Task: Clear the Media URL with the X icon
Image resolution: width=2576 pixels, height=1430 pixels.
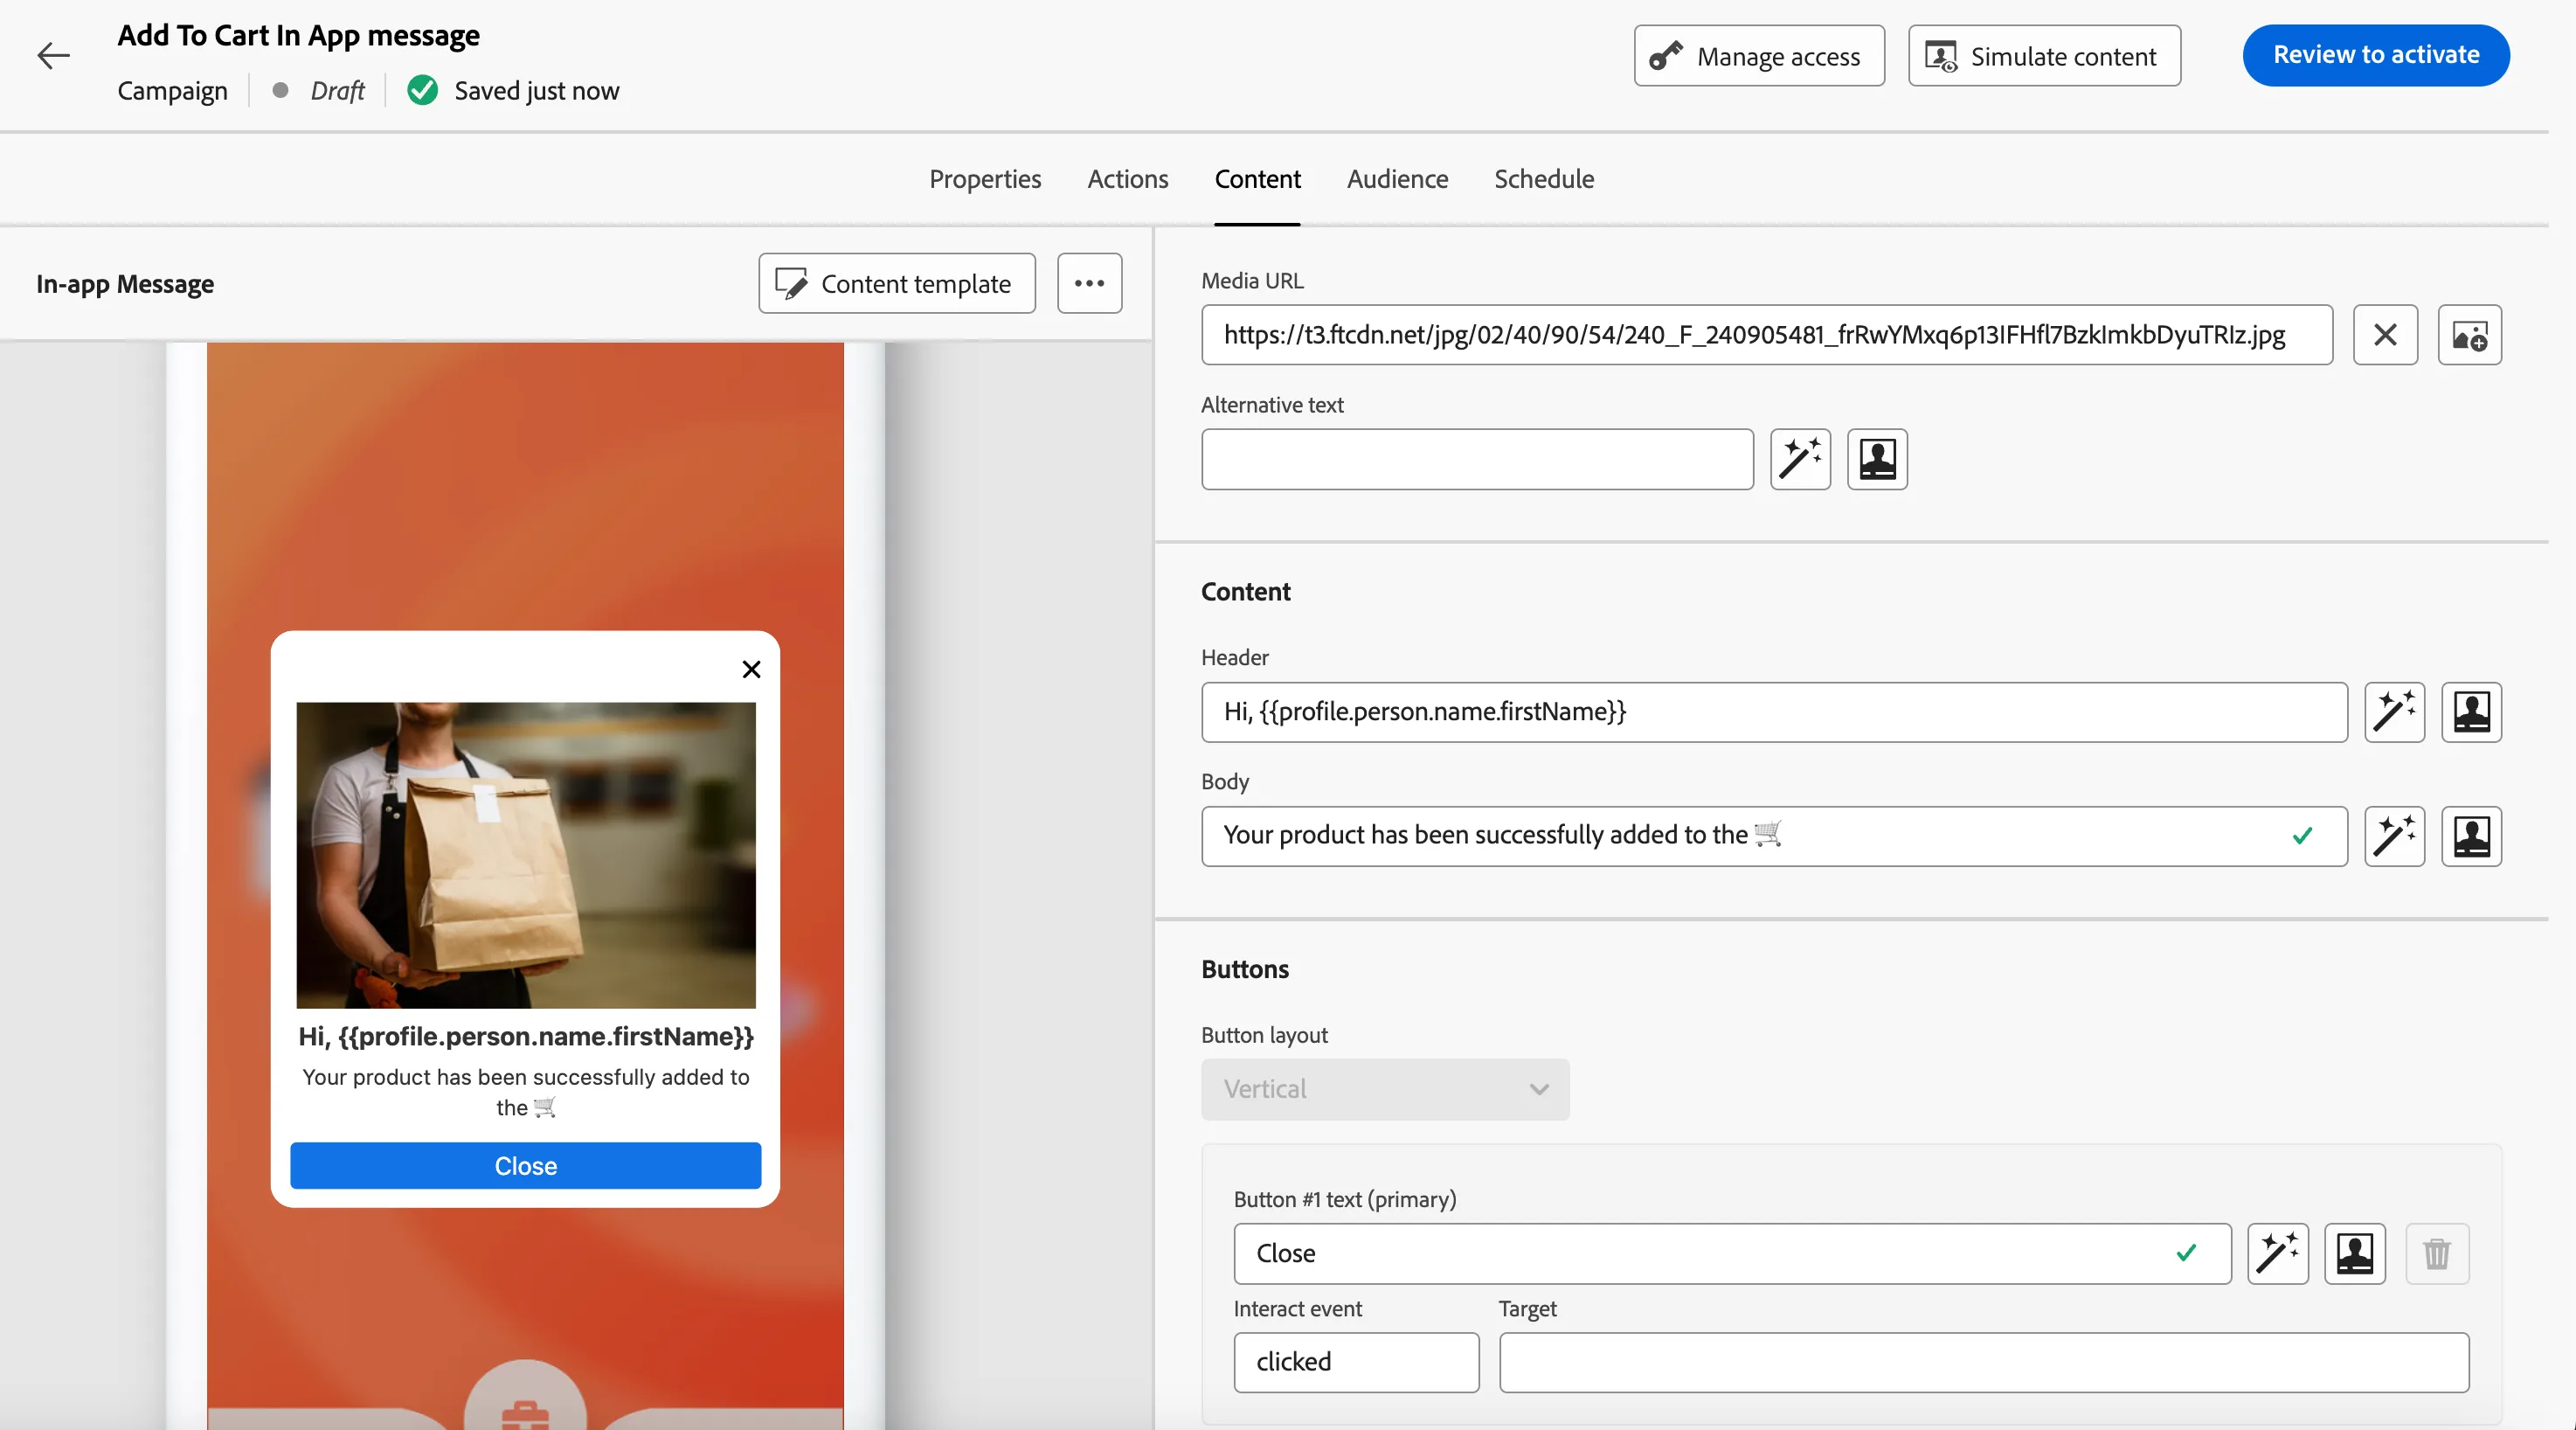Action: click(2385, 335)
